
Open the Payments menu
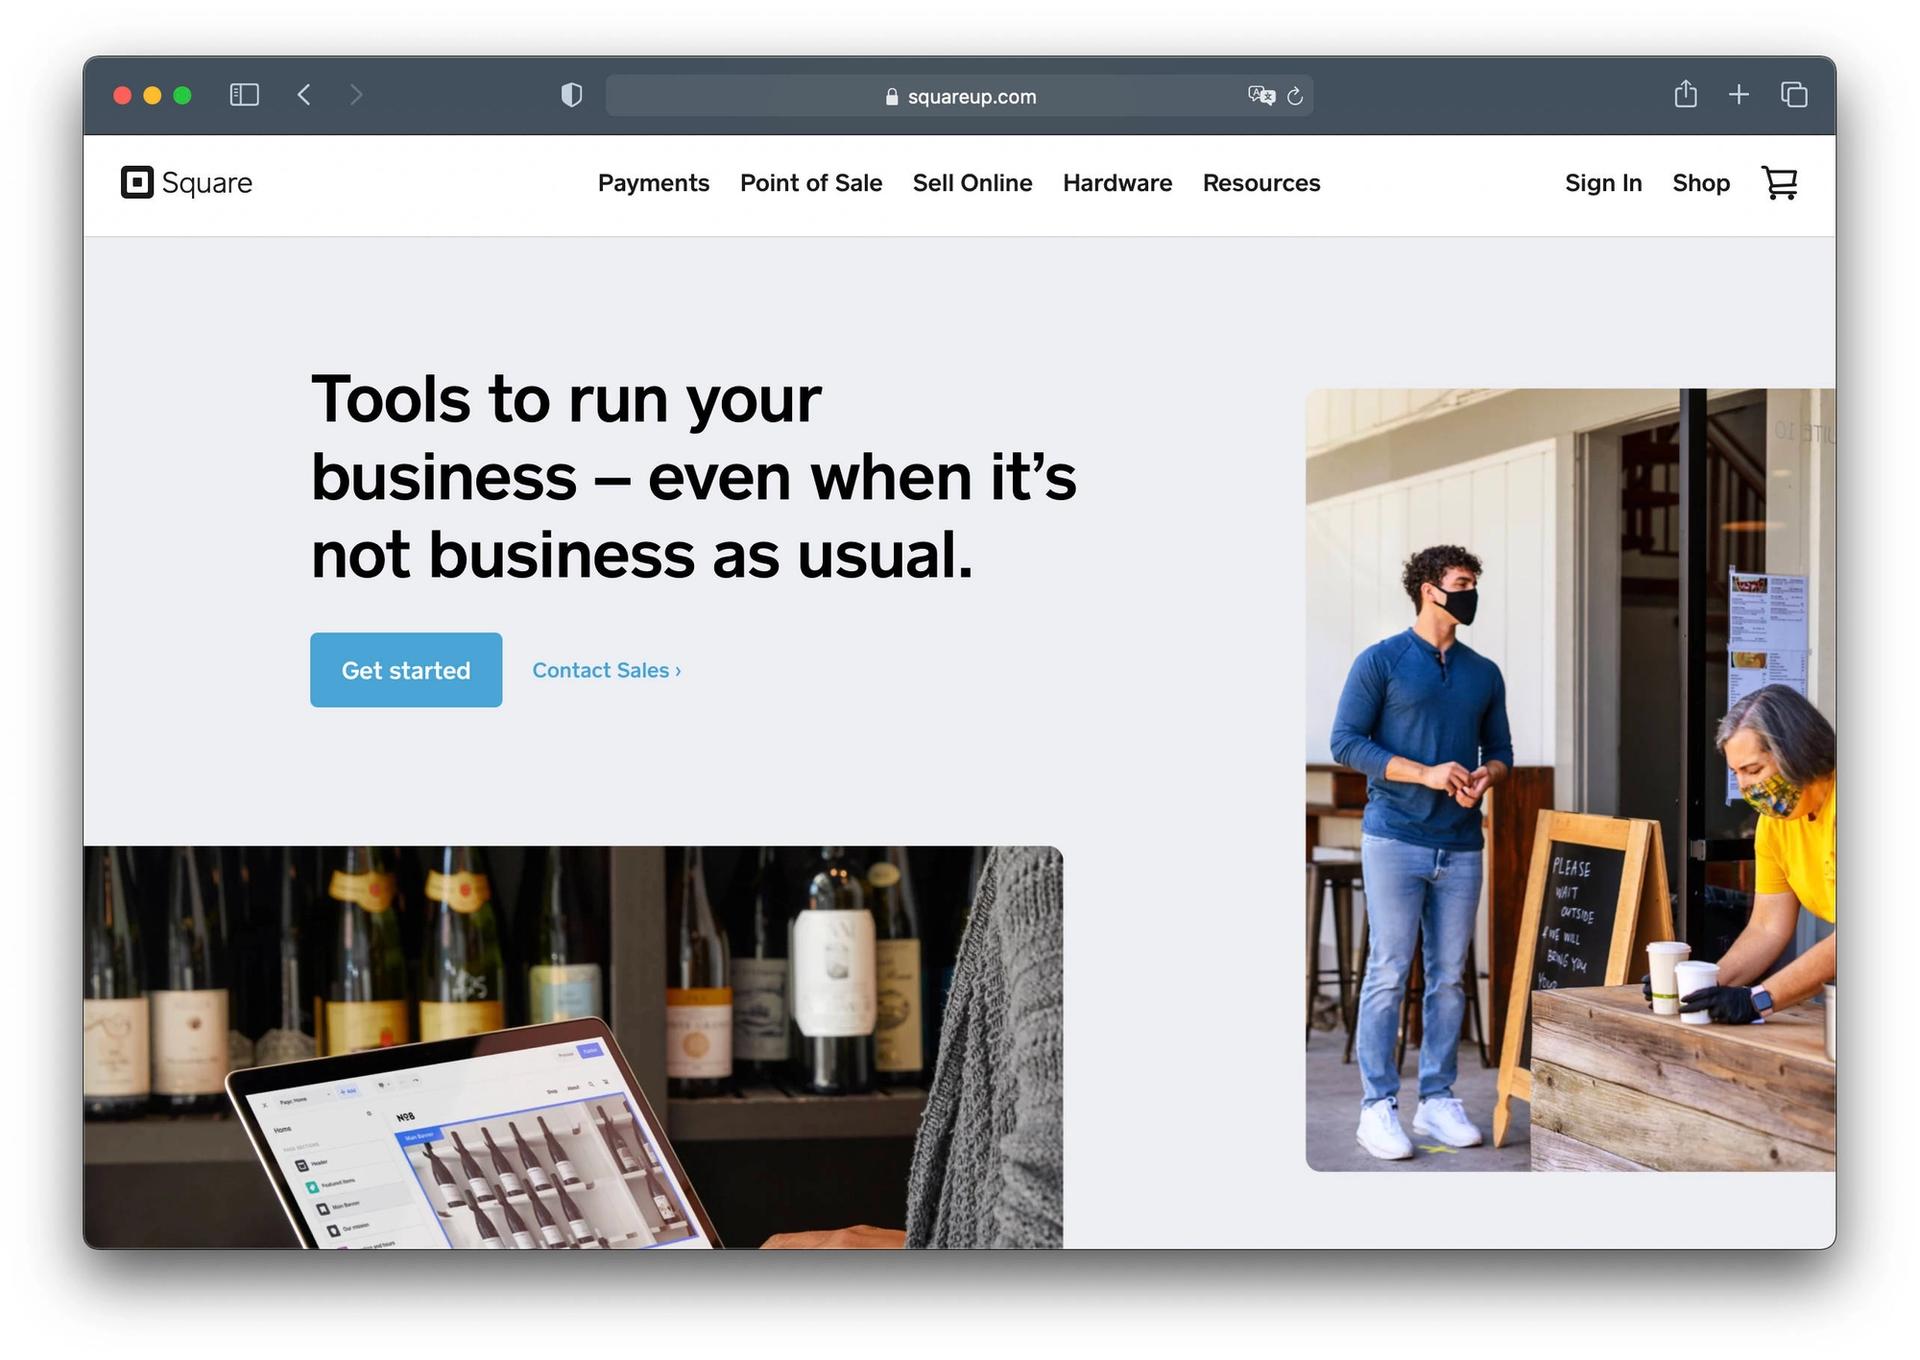pos(654,183)
